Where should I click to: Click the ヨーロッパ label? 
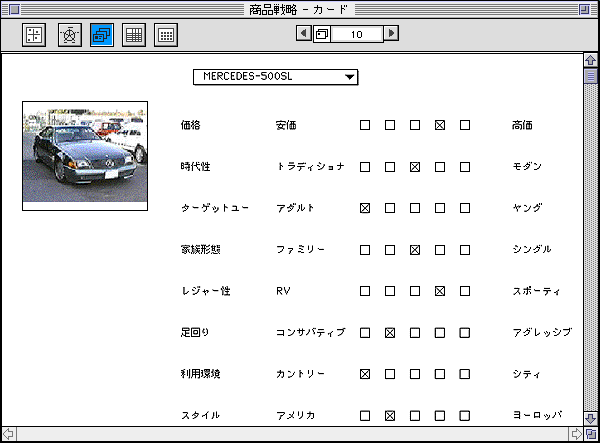click(537, 415)
